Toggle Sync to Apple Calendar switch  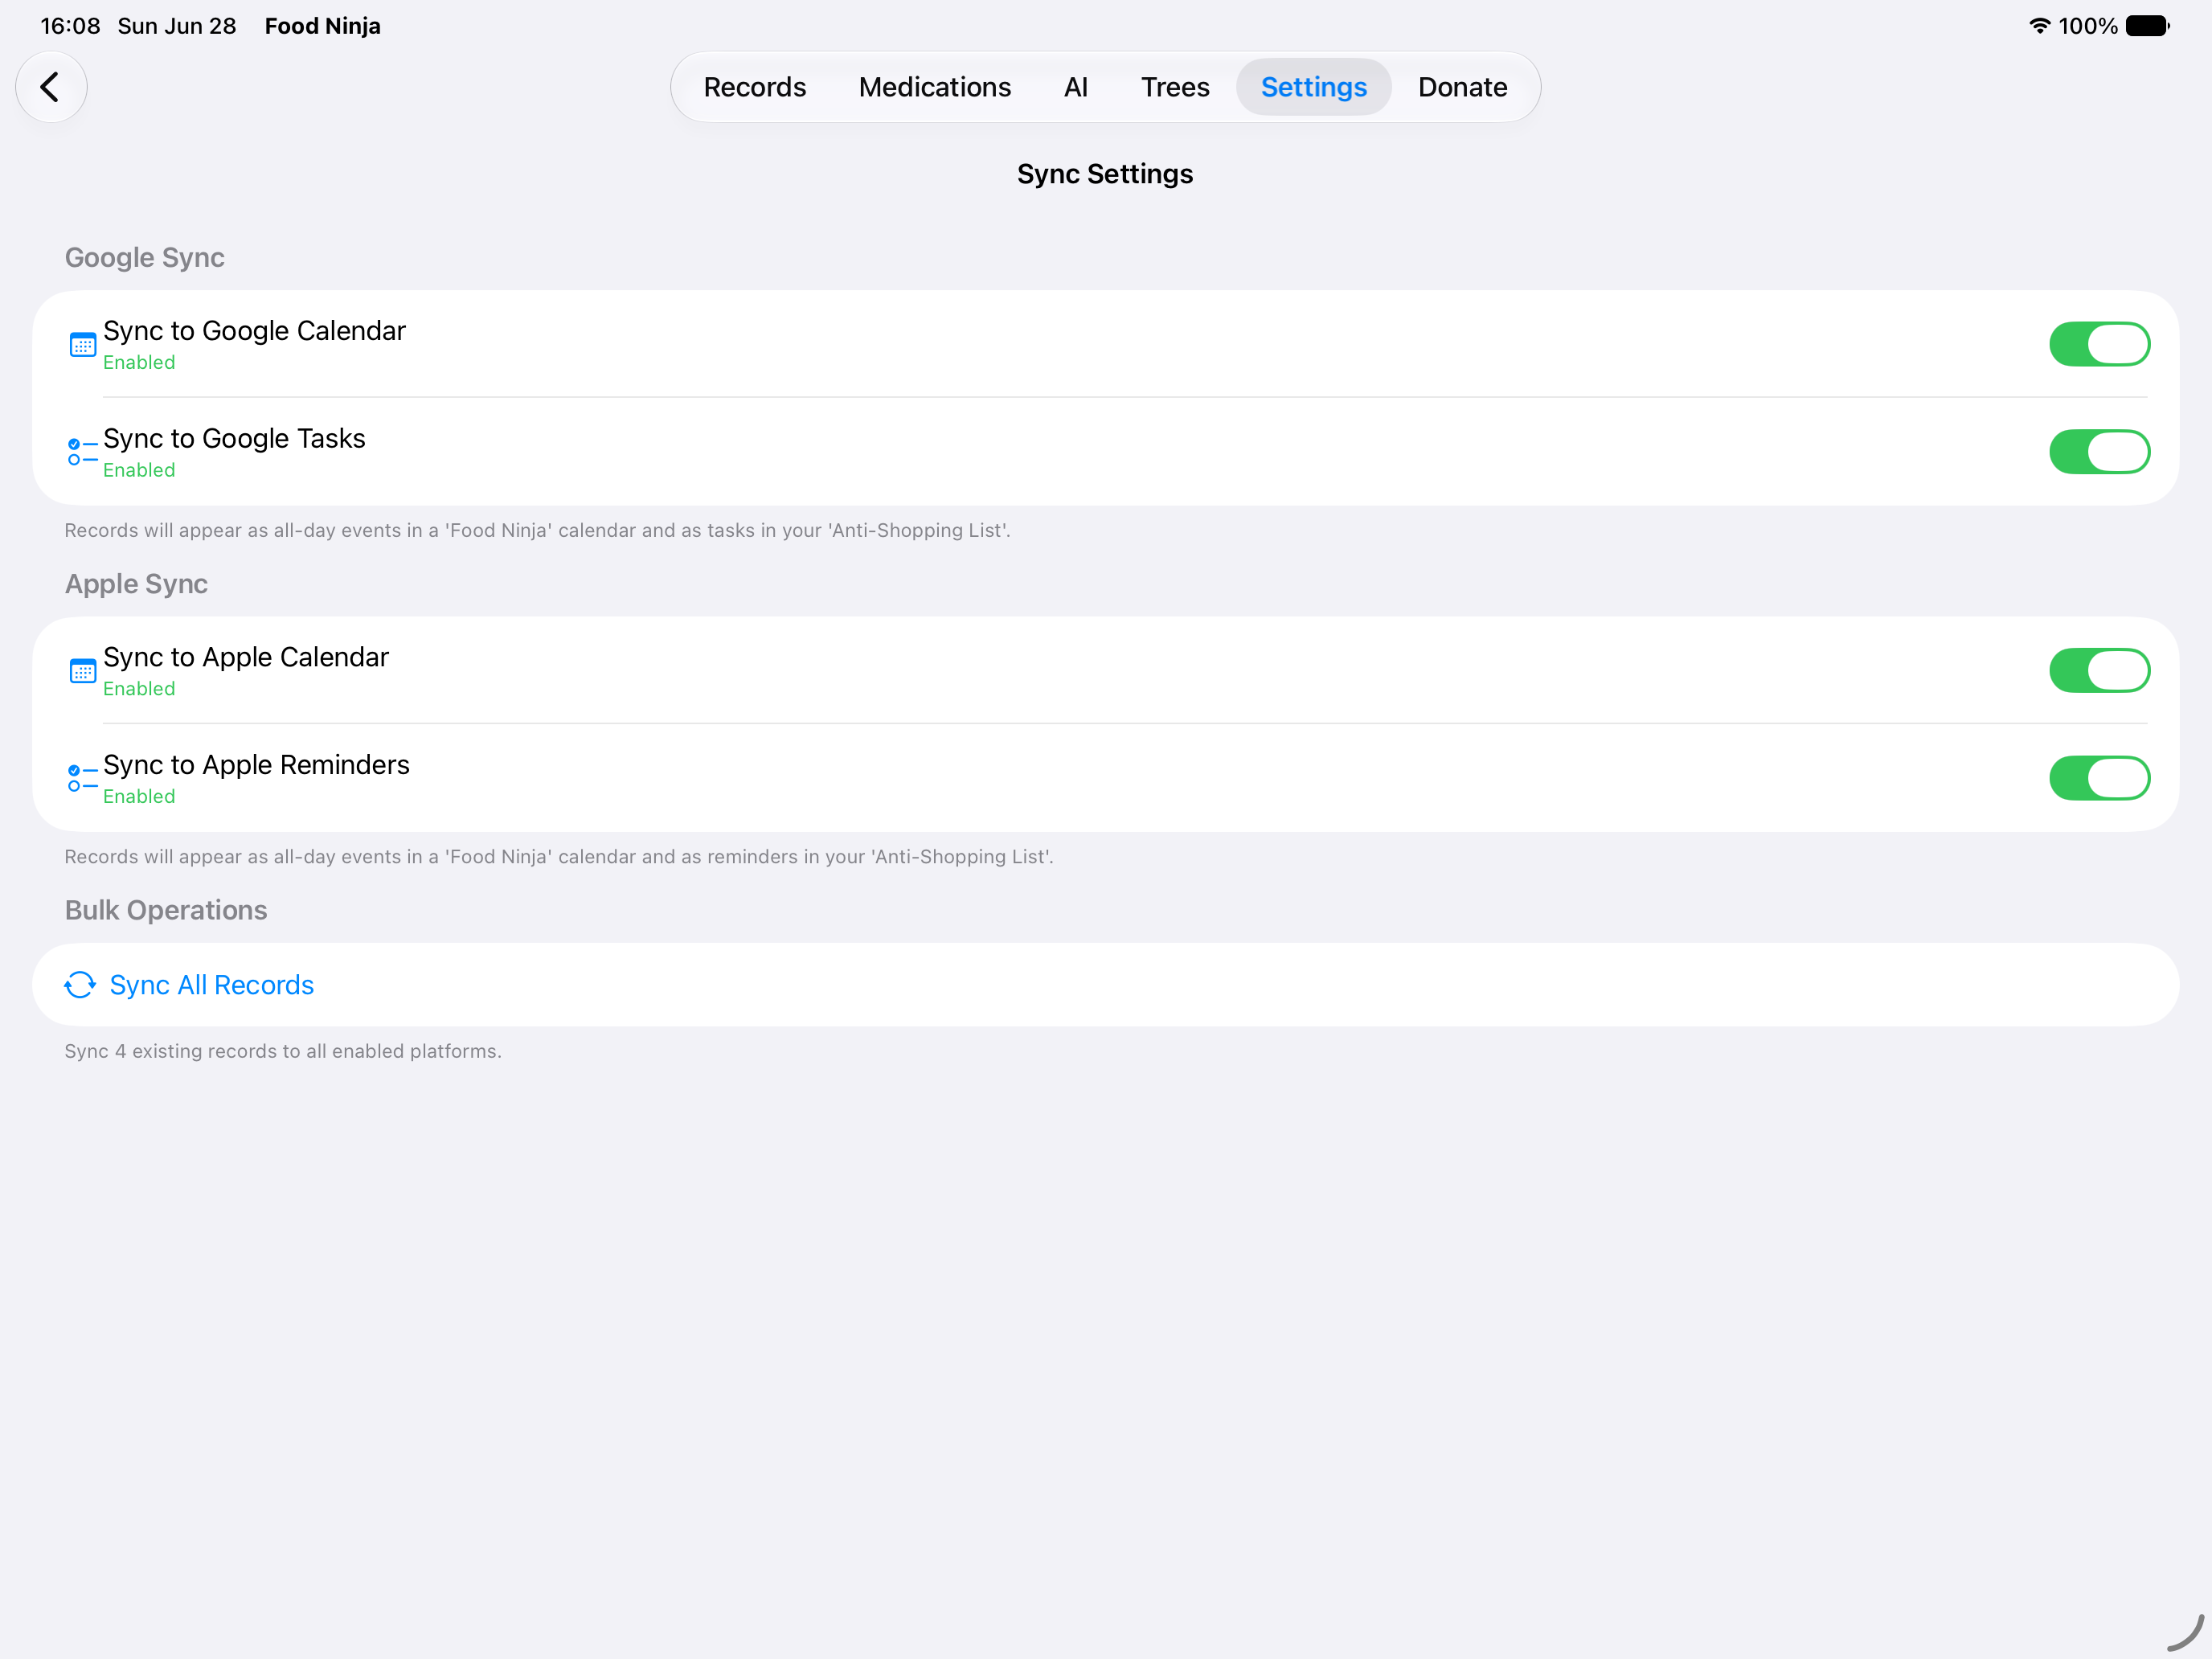(2099, 670)
